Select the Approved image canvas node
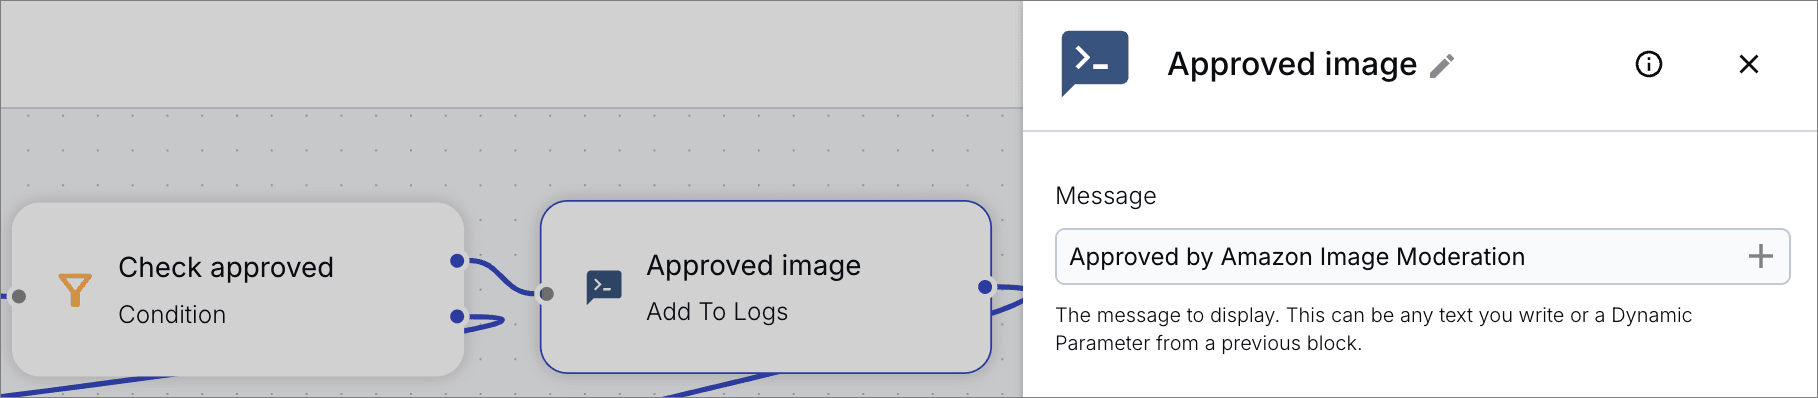 click(x=766, y=287)
